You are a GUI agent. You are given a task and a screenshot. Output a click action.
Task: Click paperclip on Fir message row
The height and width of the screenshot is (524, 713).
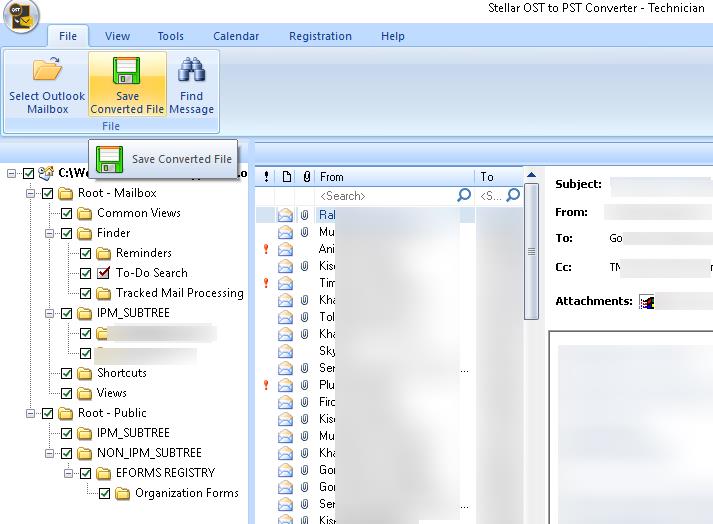[x=305, y=402]
